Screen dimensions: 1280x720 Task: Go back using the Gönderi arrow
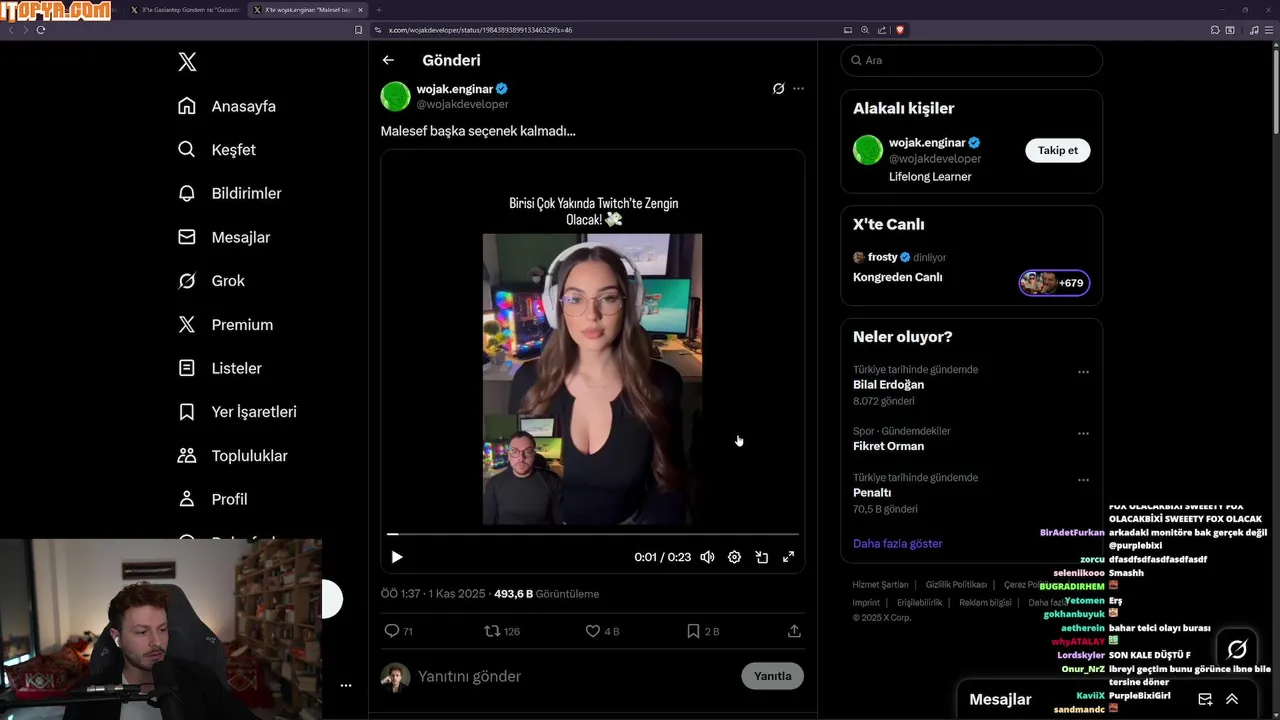click(x=388, y=60)
